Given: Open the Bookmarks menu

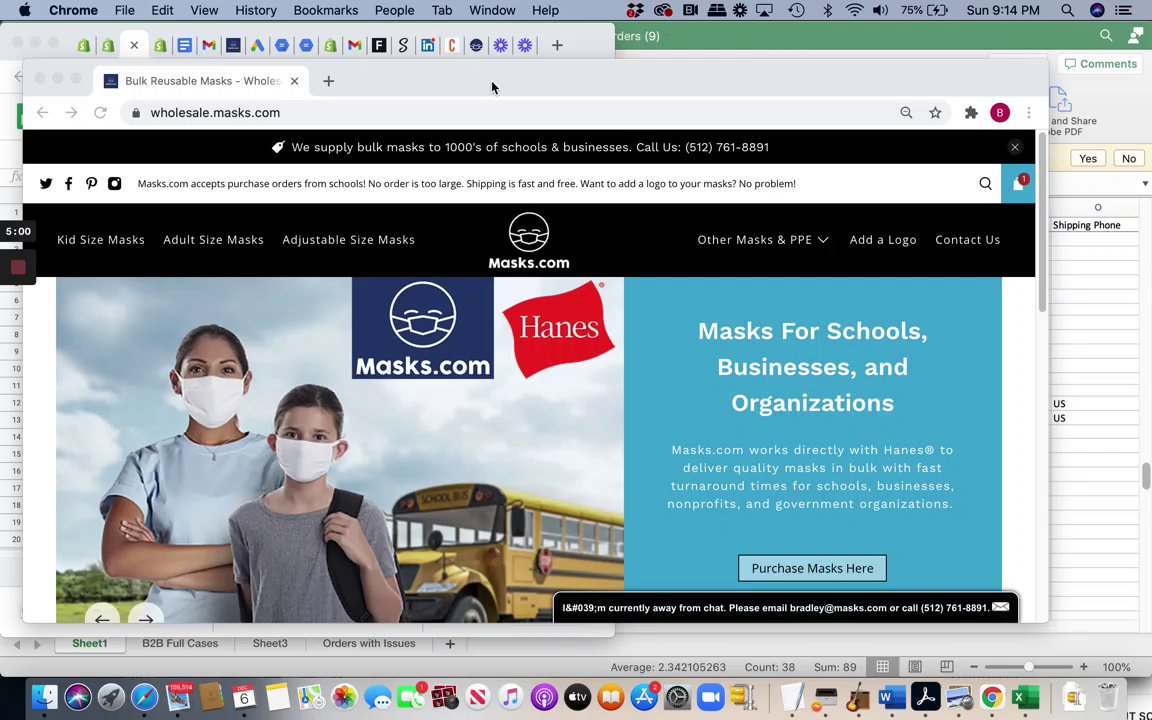Looking at the screenshot, I should click(x=325, y=10).
